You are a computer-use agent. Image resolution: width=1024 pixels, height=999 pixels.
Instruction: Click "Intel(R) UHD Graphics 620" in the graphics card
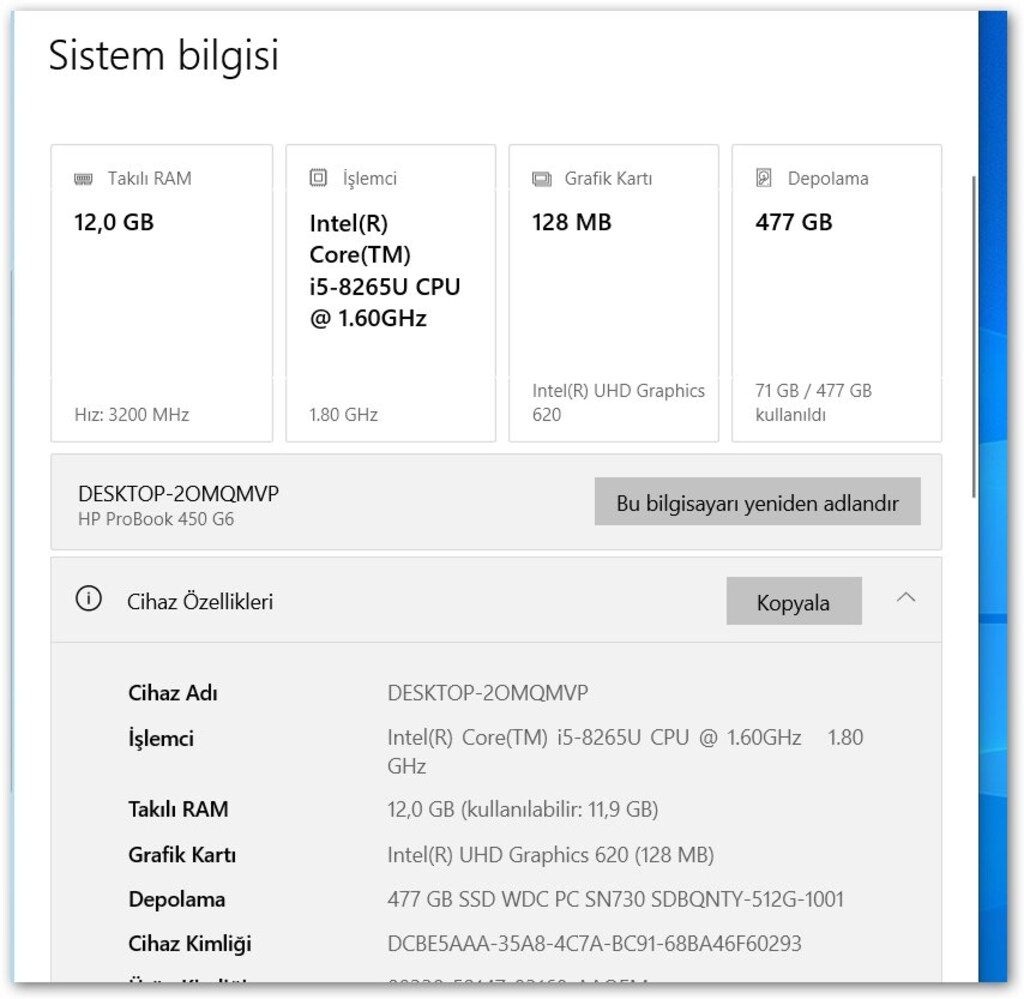point(618,402)
